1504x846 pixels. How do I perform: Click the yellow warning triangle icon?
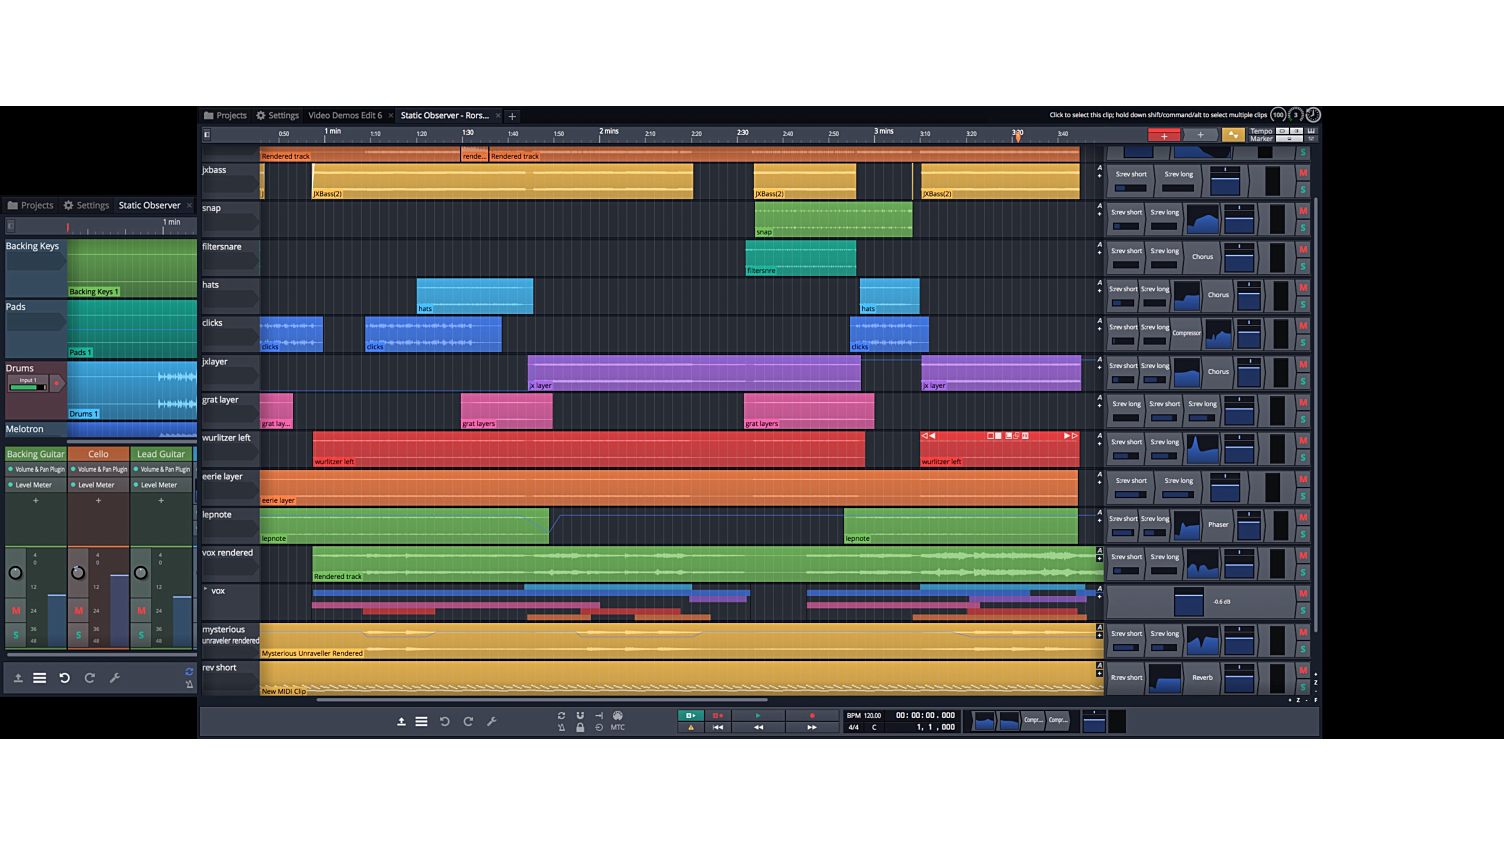(690, 727)
